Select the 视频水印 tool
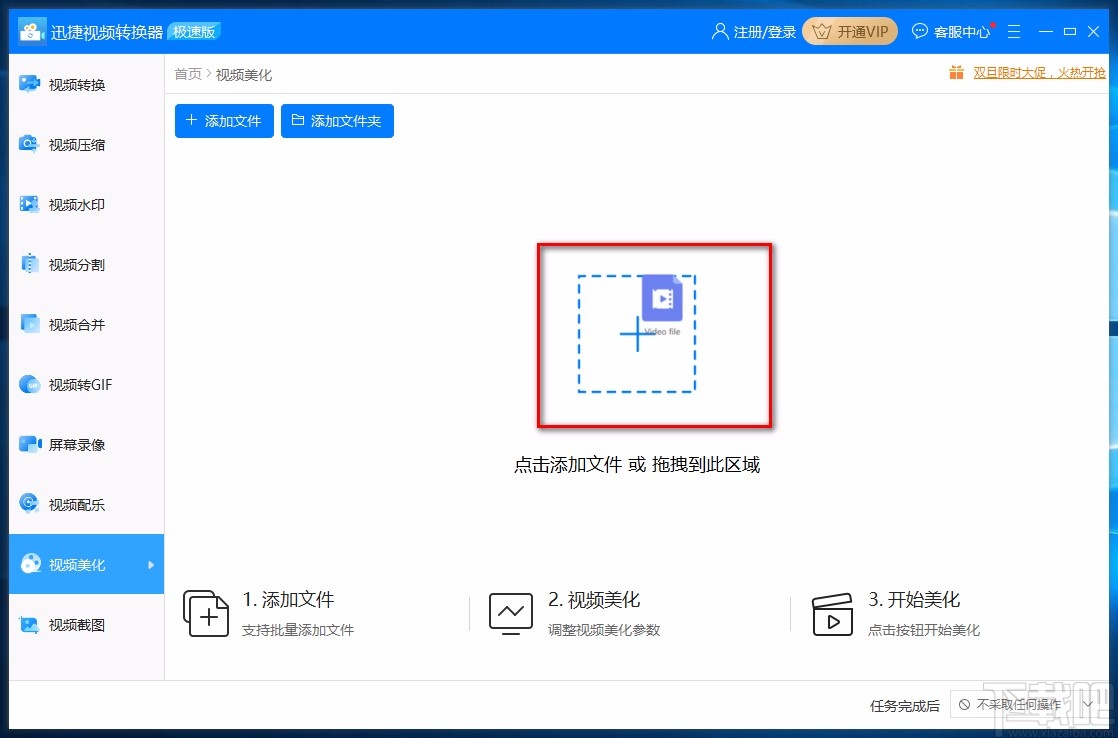 click(64, 204)
